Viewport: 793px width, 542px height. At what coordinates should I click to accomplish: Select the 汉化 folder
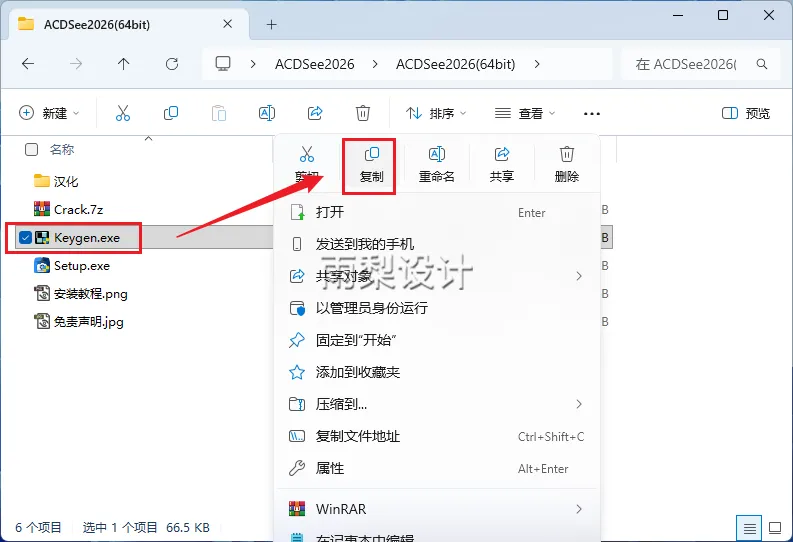point(65,181)
